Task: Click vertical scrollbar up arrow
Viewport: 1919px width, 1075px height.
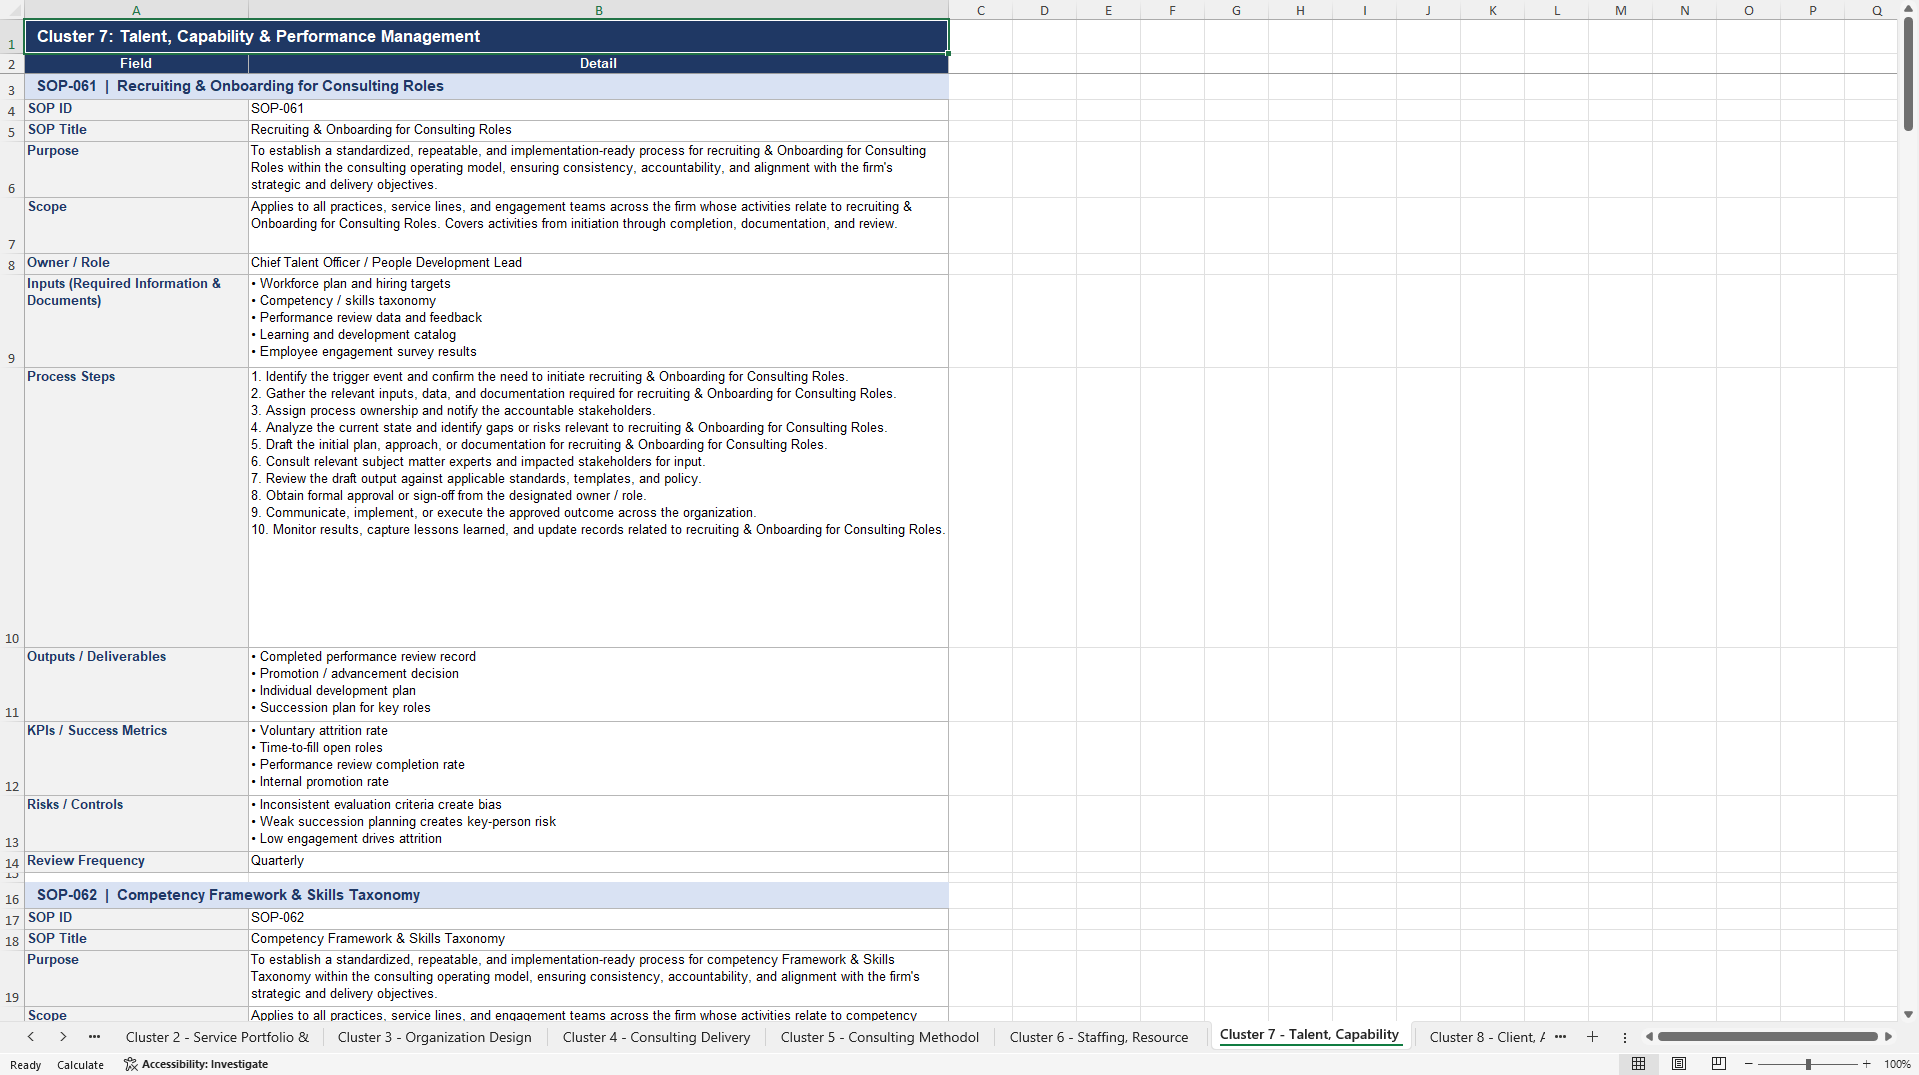Action: 1908,9
